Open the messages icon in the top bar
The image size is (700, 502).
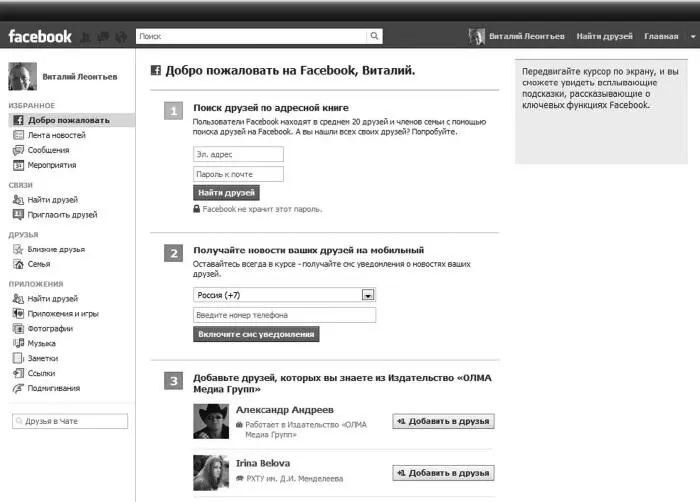click(x=103, y=37)
